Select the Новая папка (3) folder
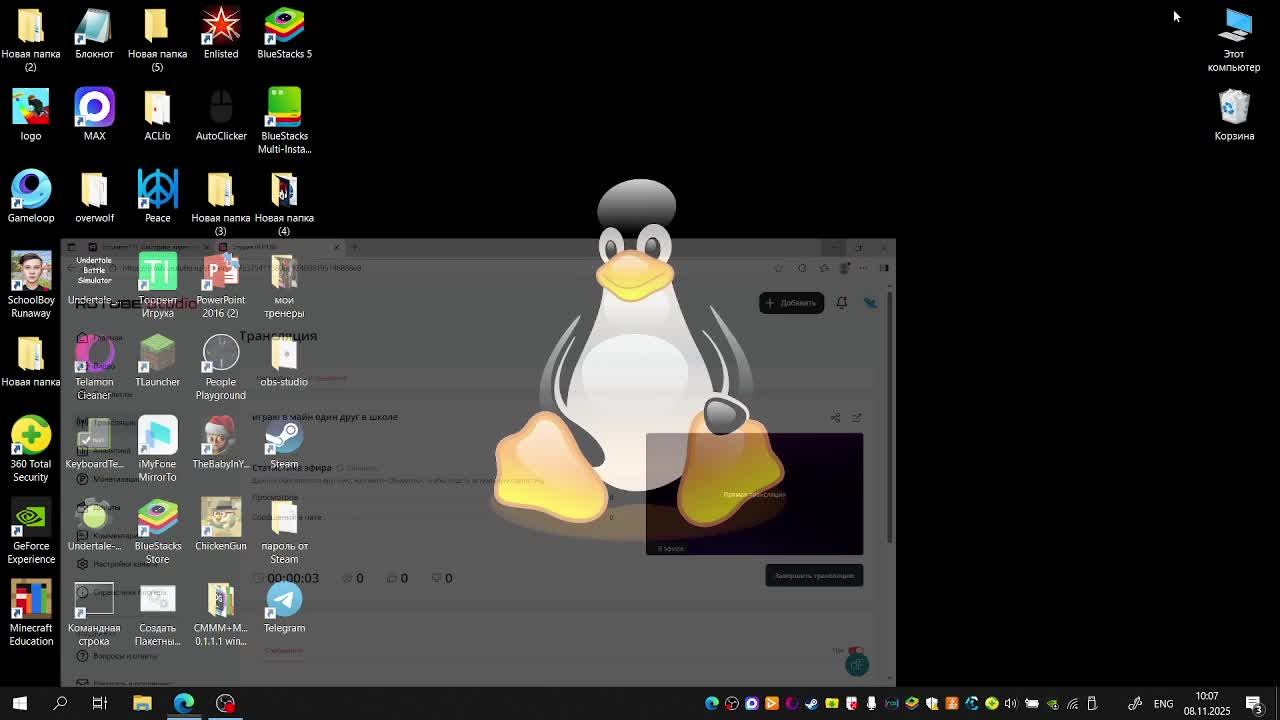The width and height of the screenshot is (1280, 720). click(221, 203)
